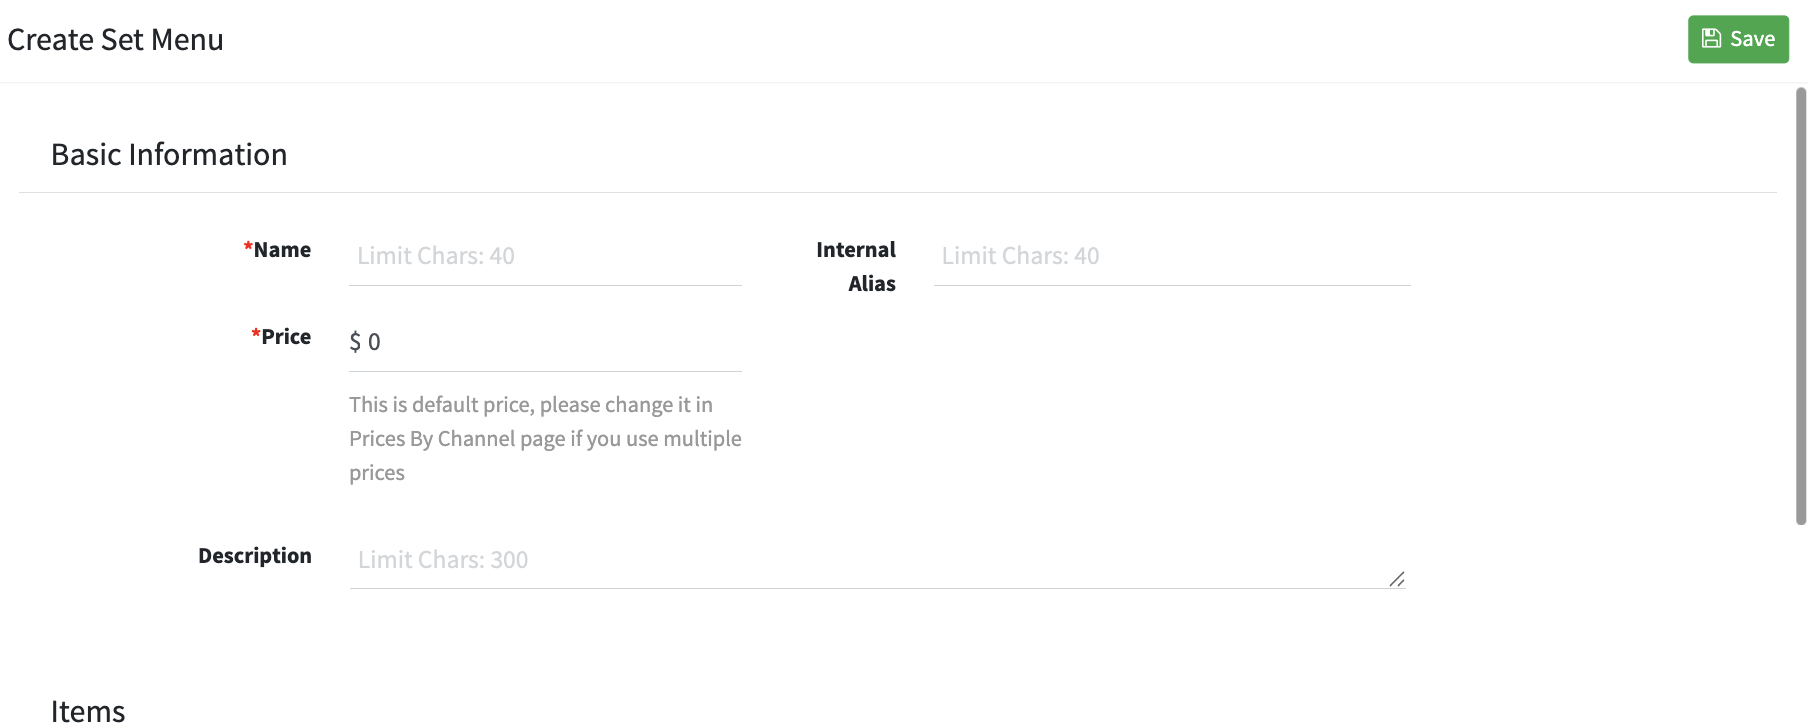This screenshot has height=726, width=1808.
Task: Click the floppy disk icon in Save
Action: click(1711, 38)
